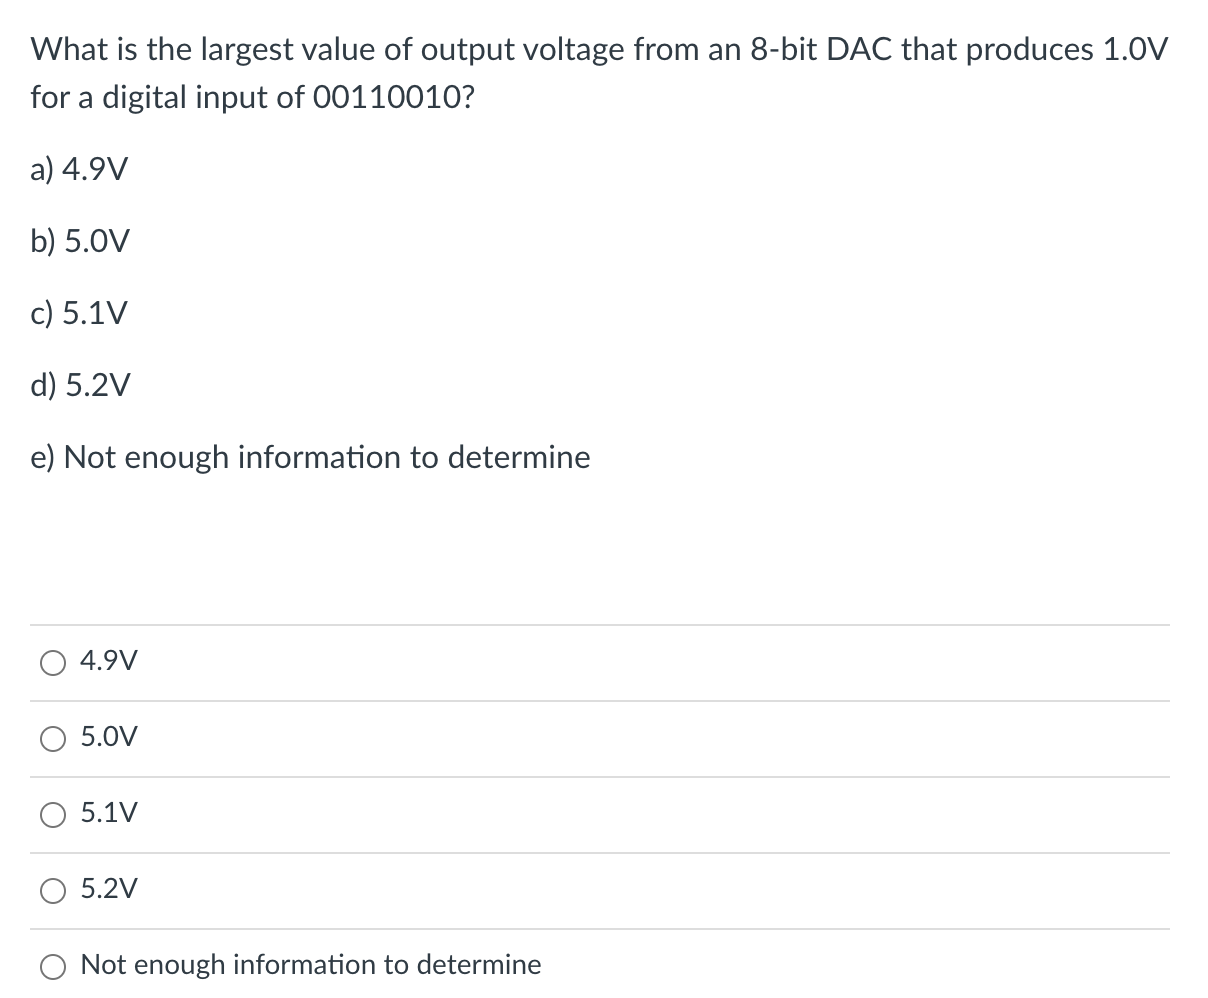Click the 5.2V answer label text
Image resolution: width=1208 pixels, height=998 pixels.
click(108, 889)
